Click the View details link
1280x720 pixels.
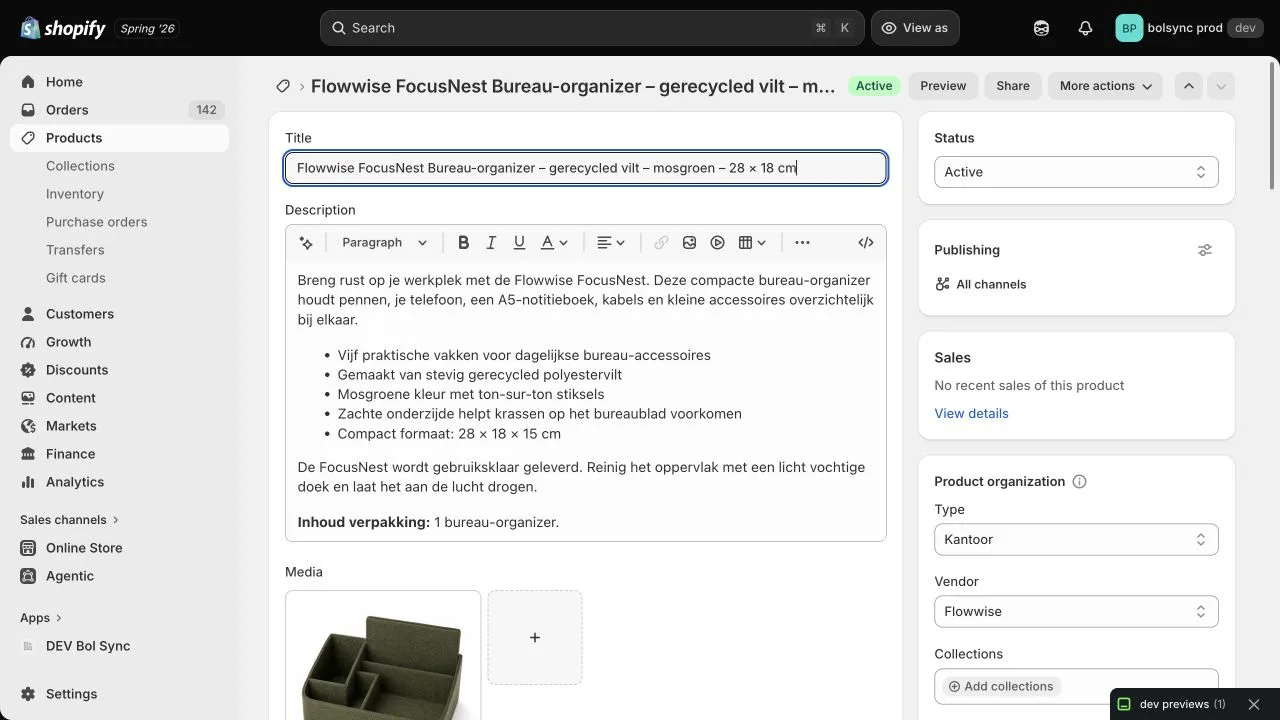[x=971, y=414]
